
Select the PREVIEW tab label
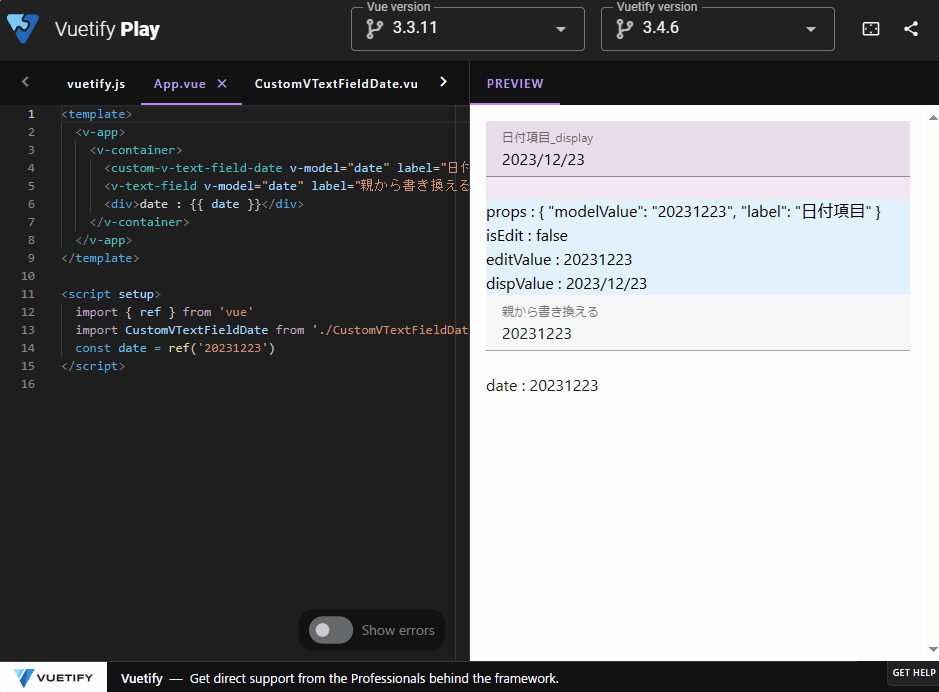(x=514, y=83)
